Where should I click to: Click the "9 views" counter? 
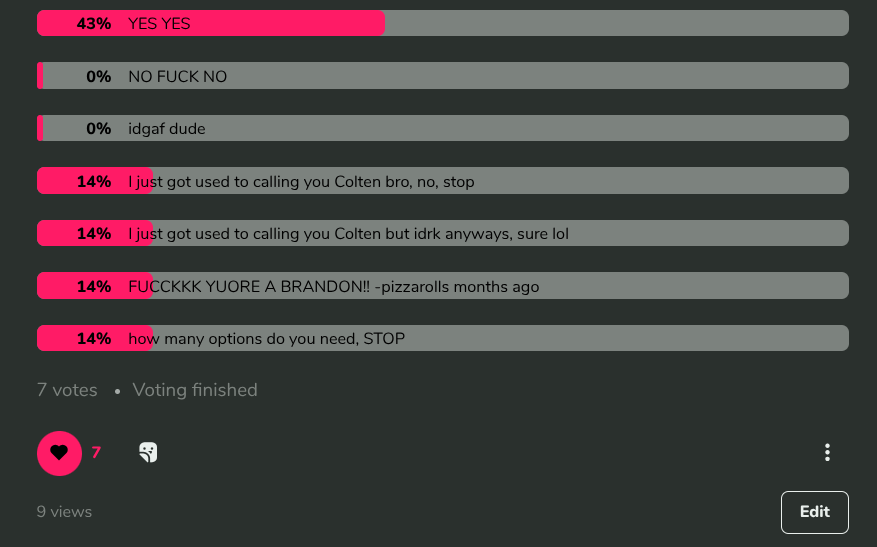(64, 512)
